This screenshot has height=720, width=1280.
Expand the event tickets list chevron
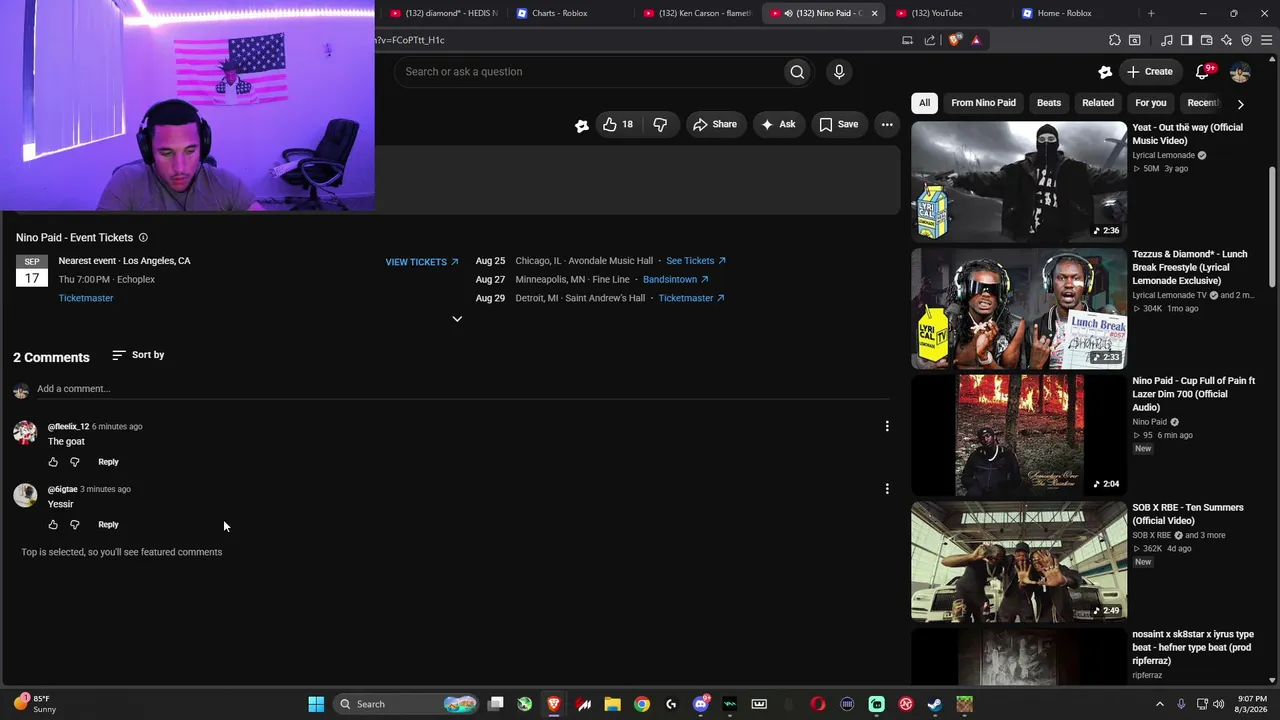[x=457, y=319]
